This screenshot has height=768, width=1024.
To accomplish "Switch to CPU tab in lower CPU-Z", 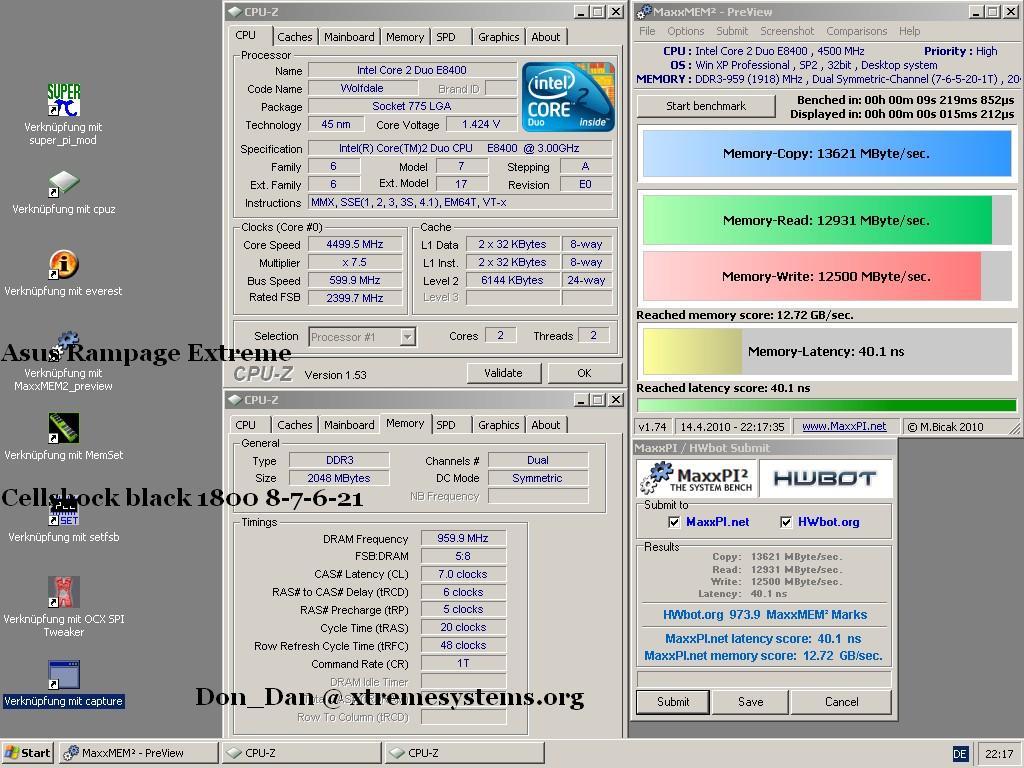I will point(246,425).
